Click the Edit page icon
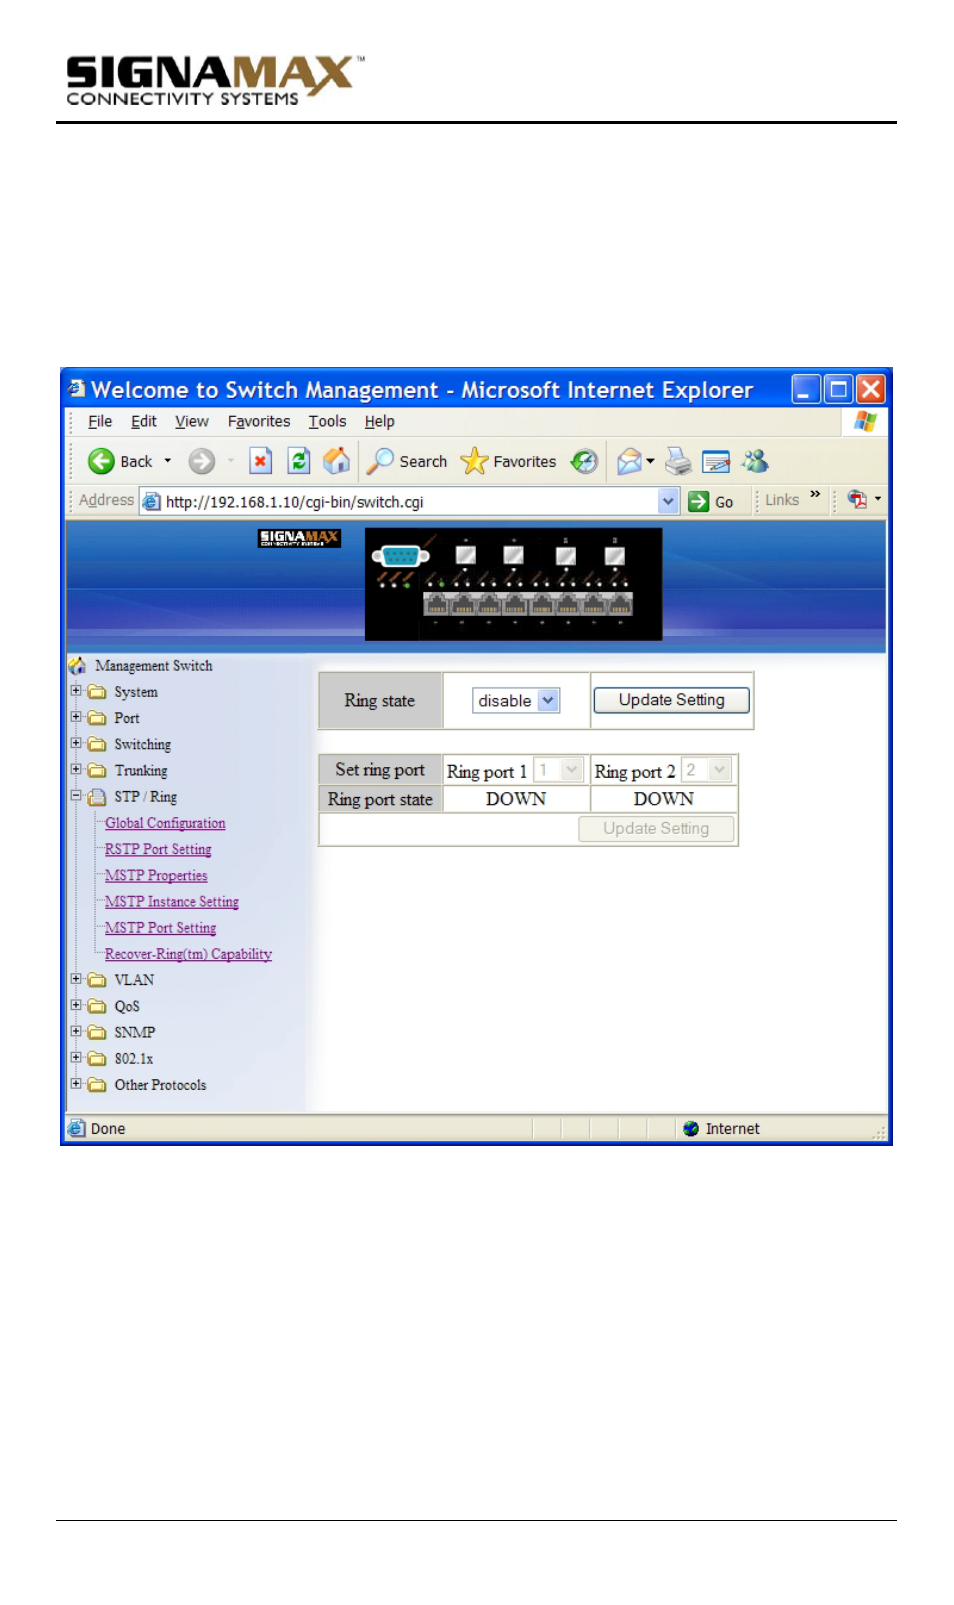This screenshot has height=1605, width=954. tap(716, 461)
